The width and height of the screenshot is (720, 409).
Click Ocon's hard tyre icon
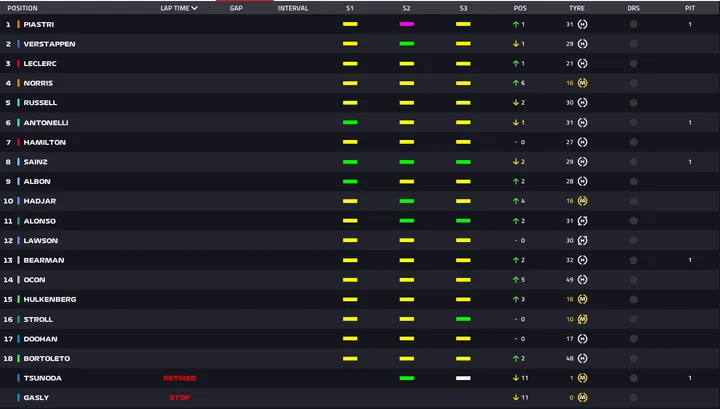pyautogui.click(x=582, y=280)
